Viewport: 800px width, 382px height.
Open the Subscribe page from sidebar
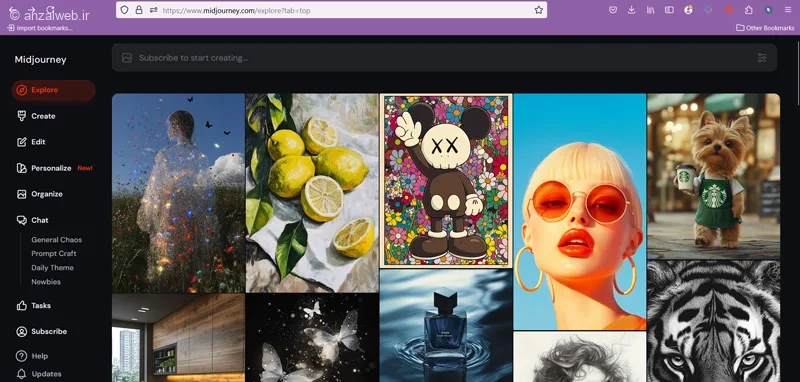[42, 332]
